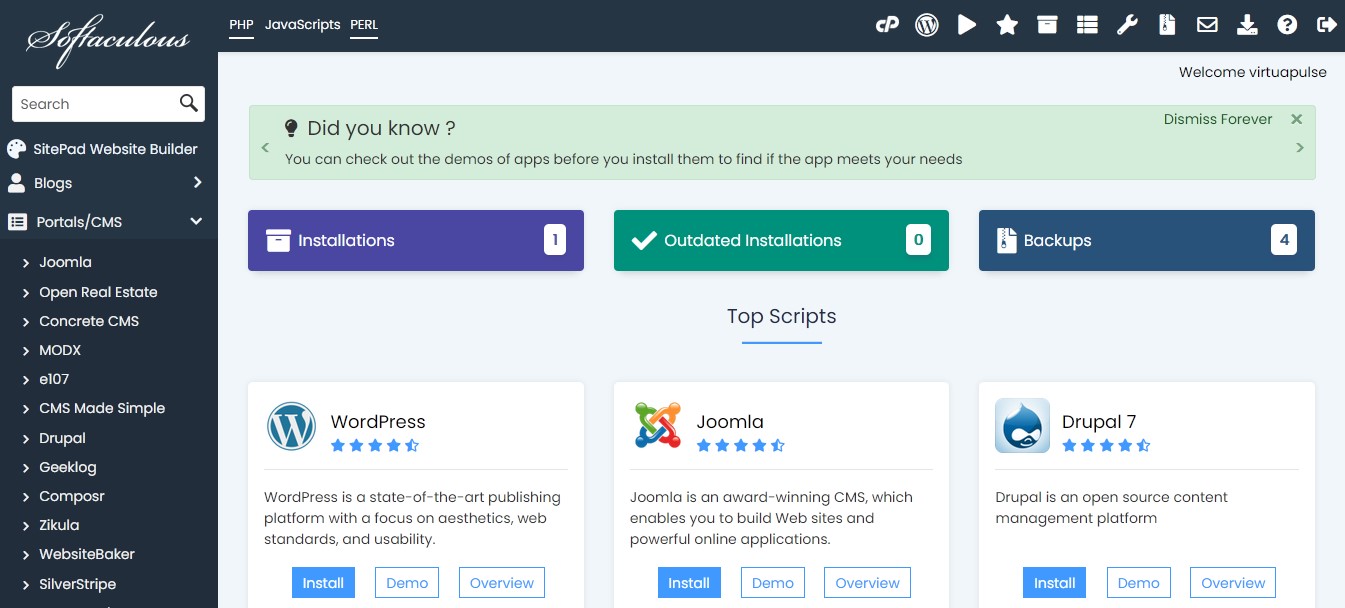1345x608 pixels.
Task: Open the cPanel control panel icon
Action: click(x=887, y=25)
